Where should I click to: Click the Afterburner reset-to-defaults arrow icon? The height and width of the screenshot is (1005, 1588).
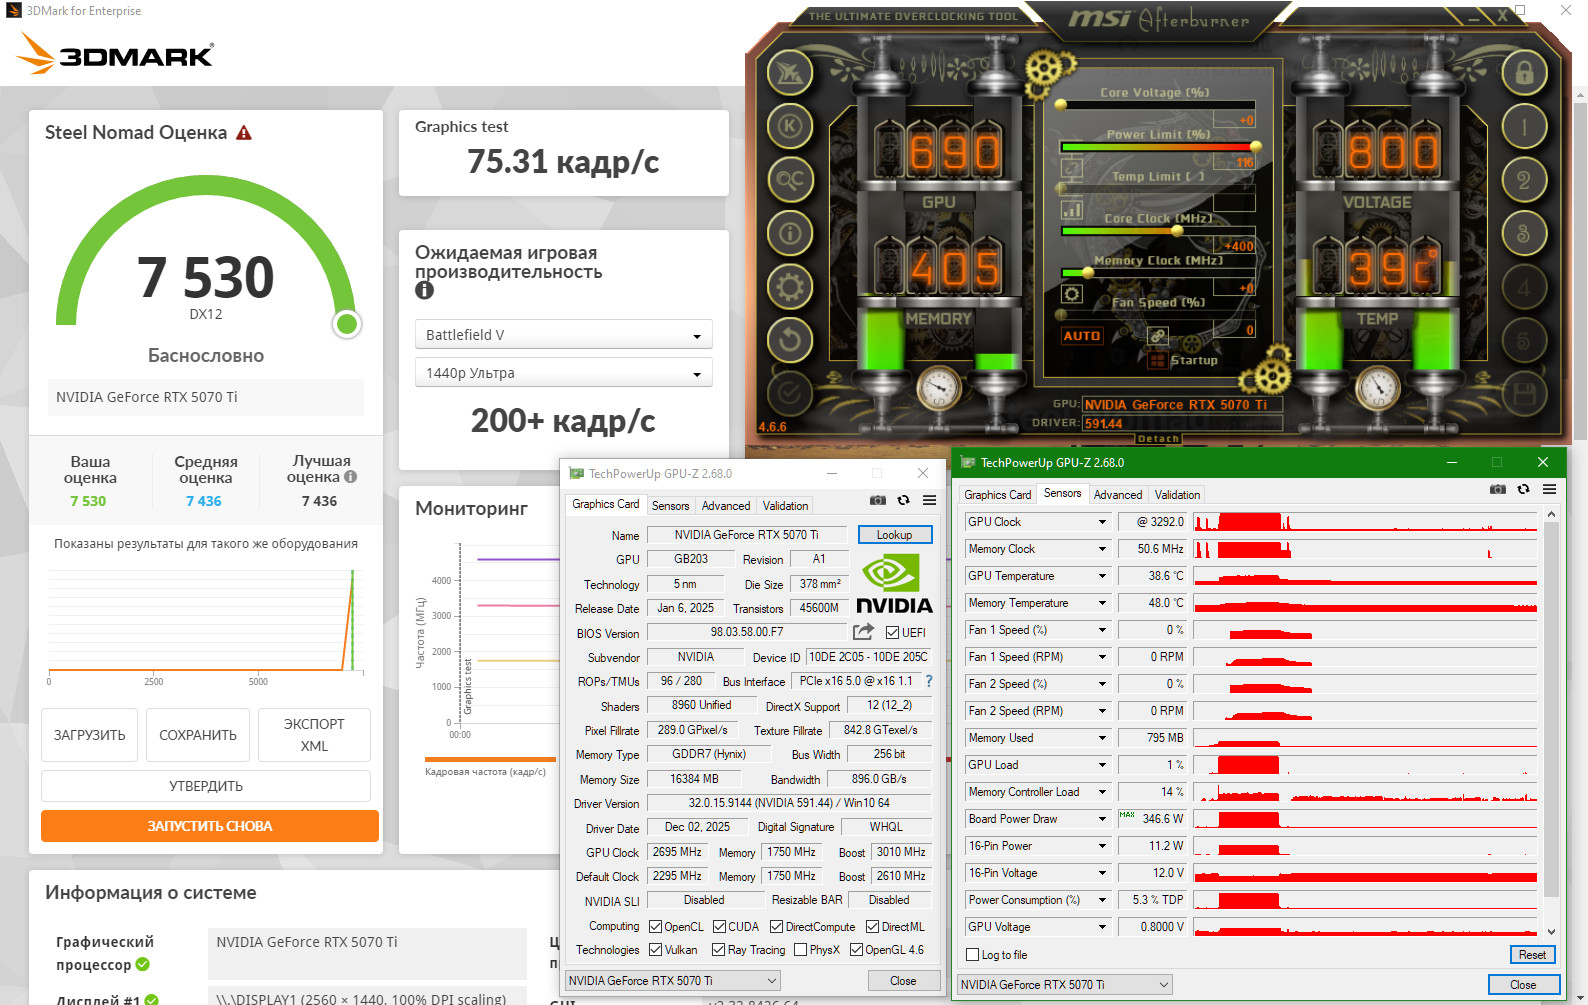pos(790,340)
